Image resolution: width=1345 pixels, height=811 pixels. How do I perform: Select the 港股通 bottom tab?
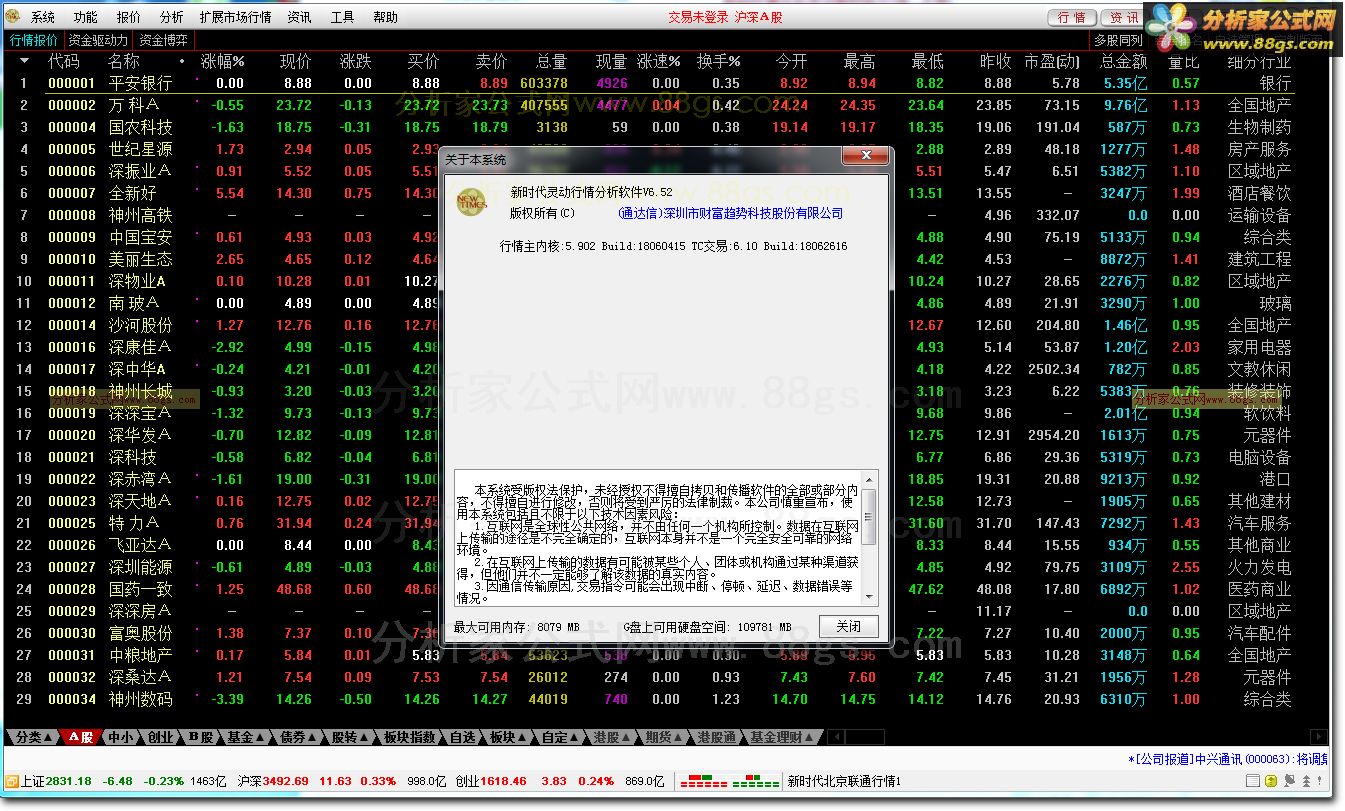coord(717,737)
